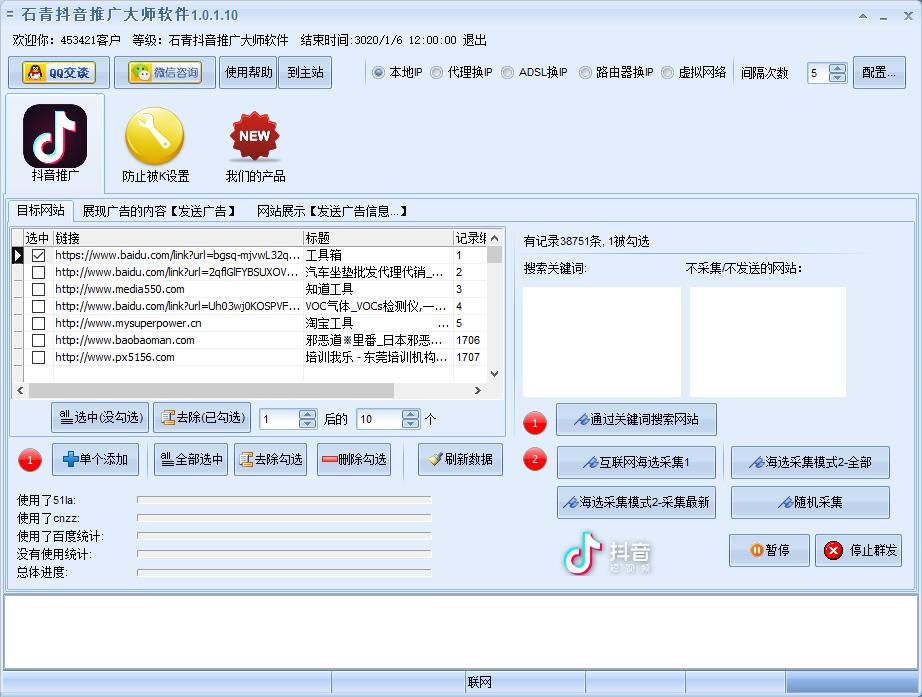Open 我们的产品 NEW badge icon
This screenshot has height=697, width=922.
(255, 146)
